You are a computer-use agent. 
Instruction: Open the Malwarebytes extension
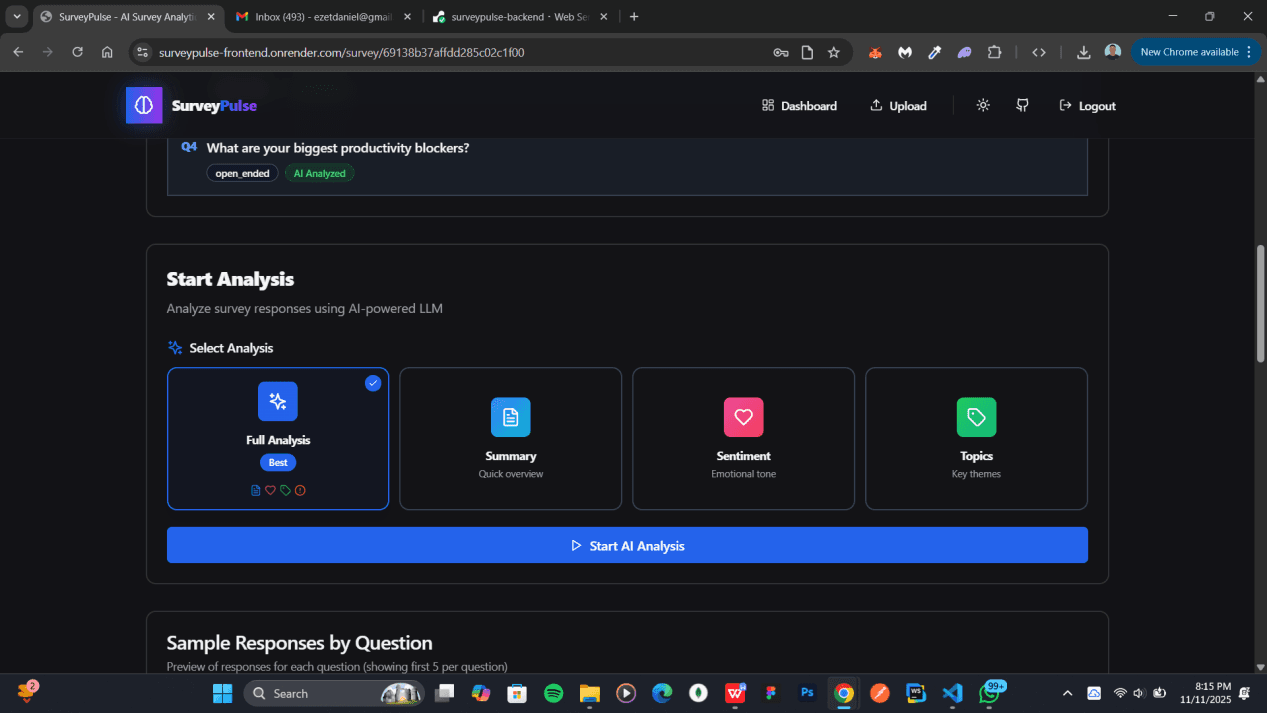[905, 52]
